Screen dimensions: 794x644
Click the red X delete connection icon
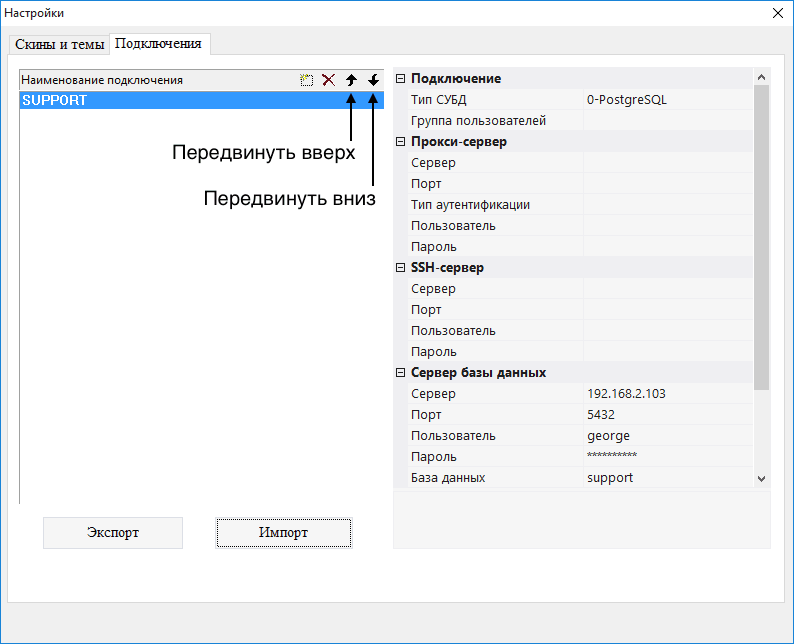coord(328,80)
